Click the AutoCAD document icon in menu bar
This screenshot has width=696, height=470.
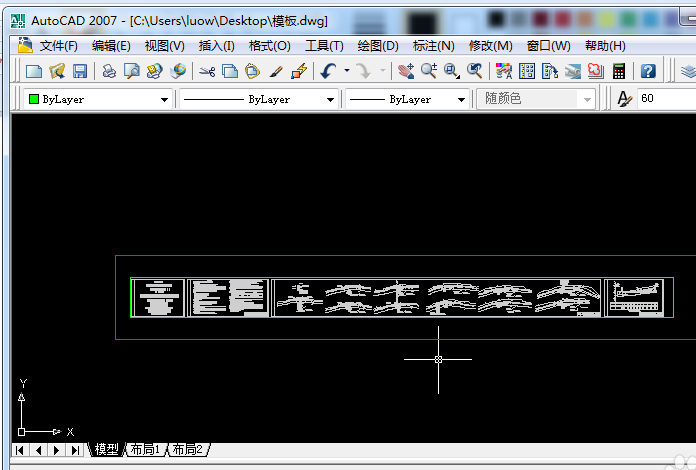click(25, 45)
